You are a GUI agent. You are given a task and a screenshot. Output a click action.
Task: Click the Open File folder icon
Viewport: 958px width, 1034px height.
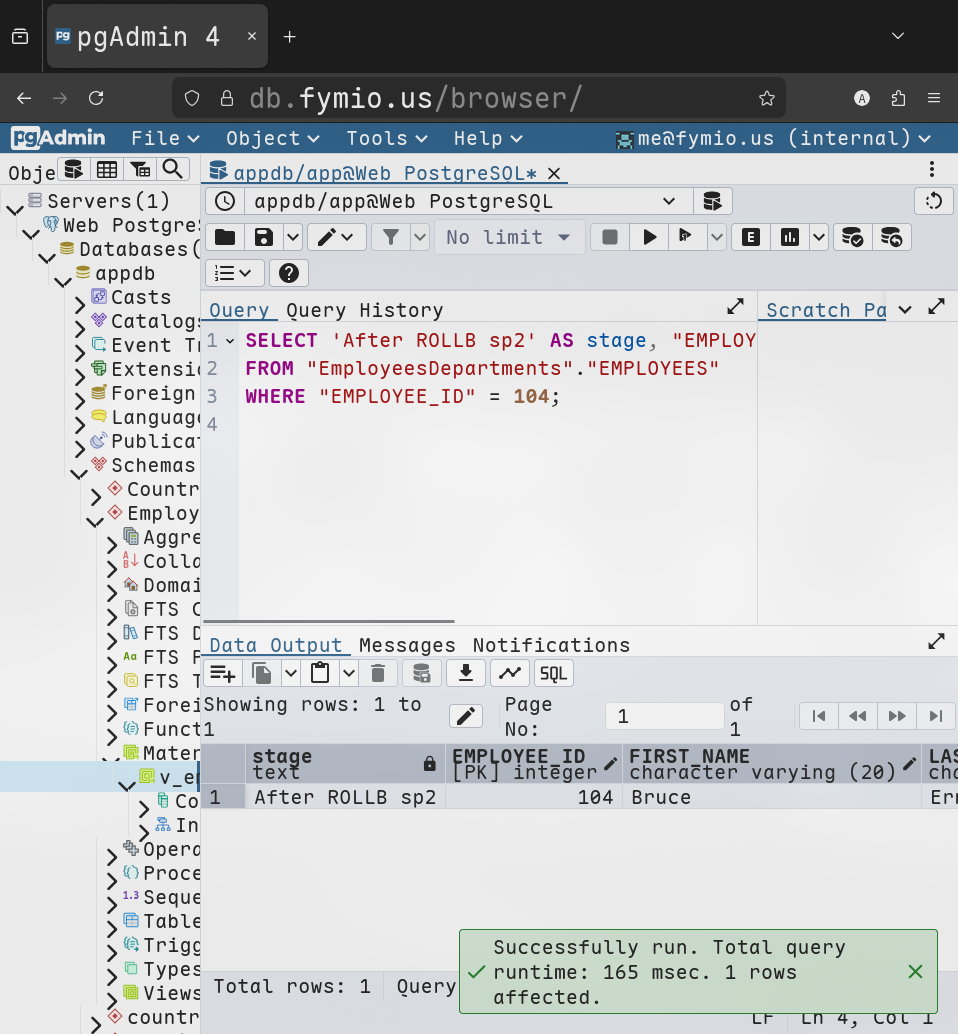pos(225,237)
